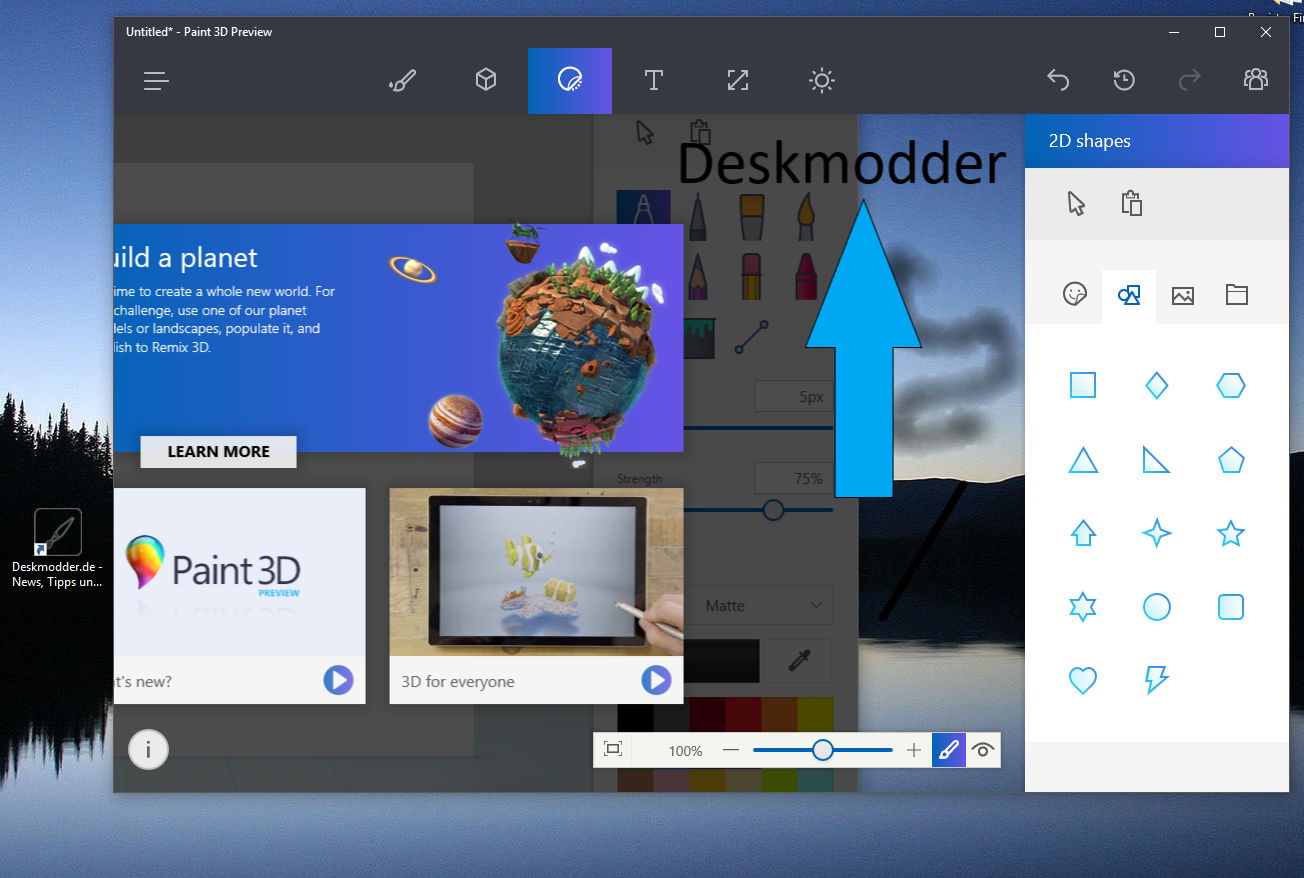Image resolution: width=1304 pixels, height=878 pixels.
Task: Insert the right triangle shape
Action: pos(1157,460)
